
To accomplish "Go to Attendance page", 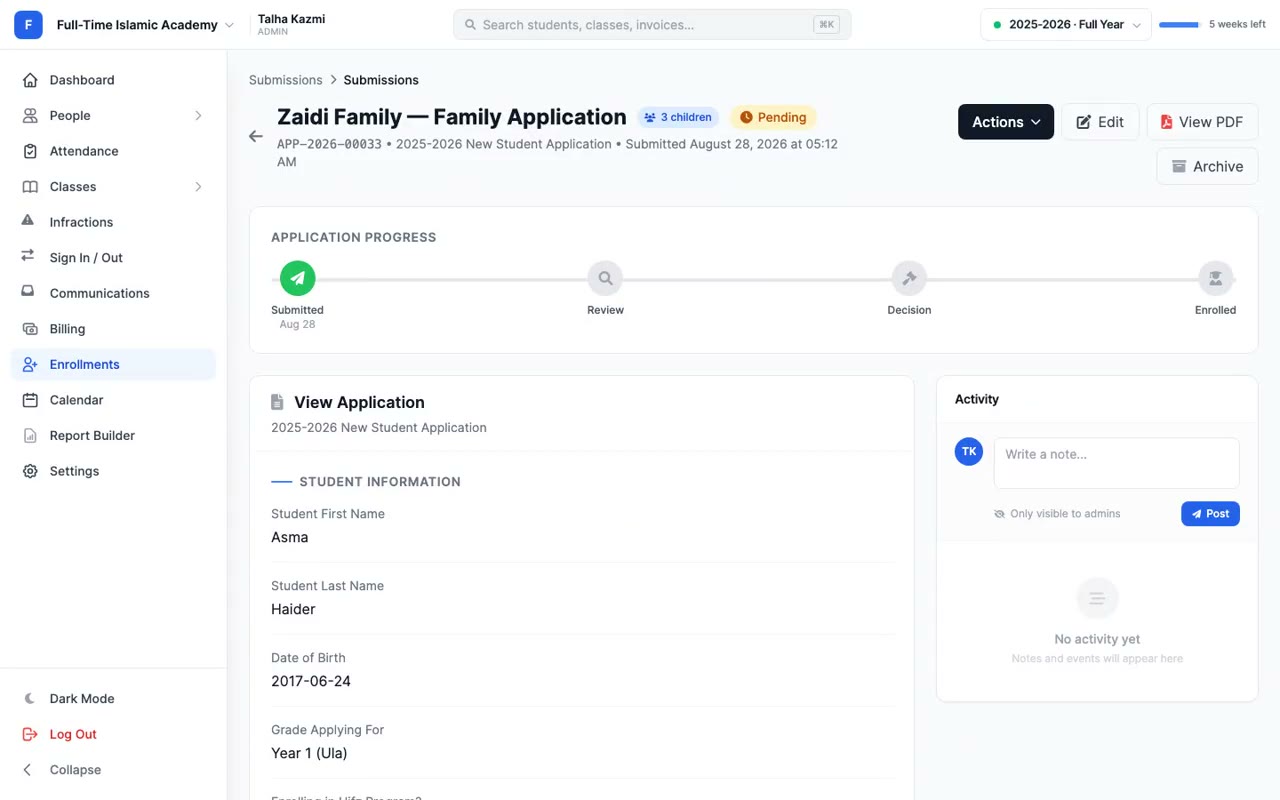I will pyautogui.click(x=113, y=151).
